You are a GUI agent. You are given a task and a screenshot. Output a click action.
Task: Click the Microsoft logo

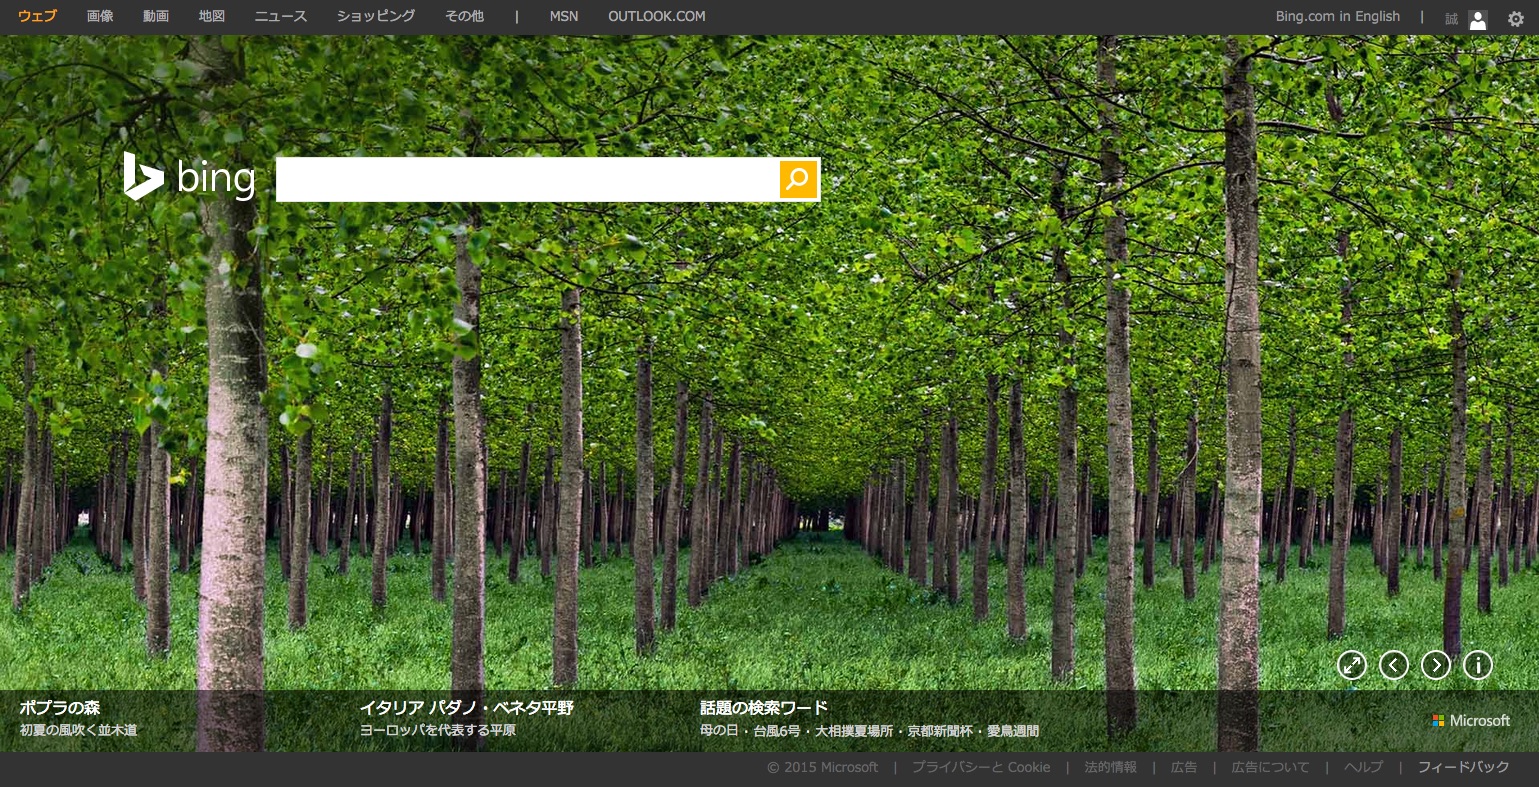(x=1471, y=721)
